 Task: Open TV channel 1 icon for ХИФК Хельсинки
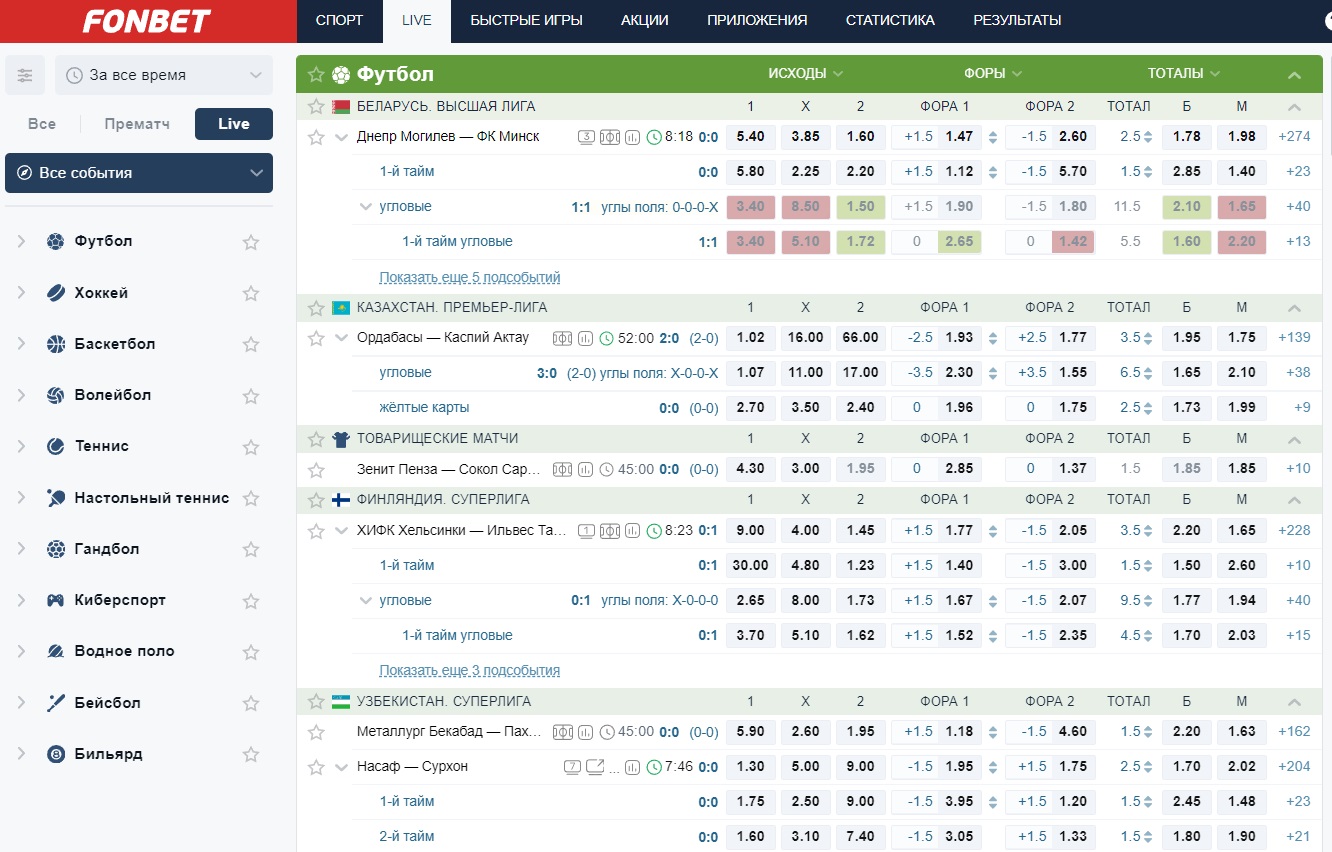click(587, 531)
